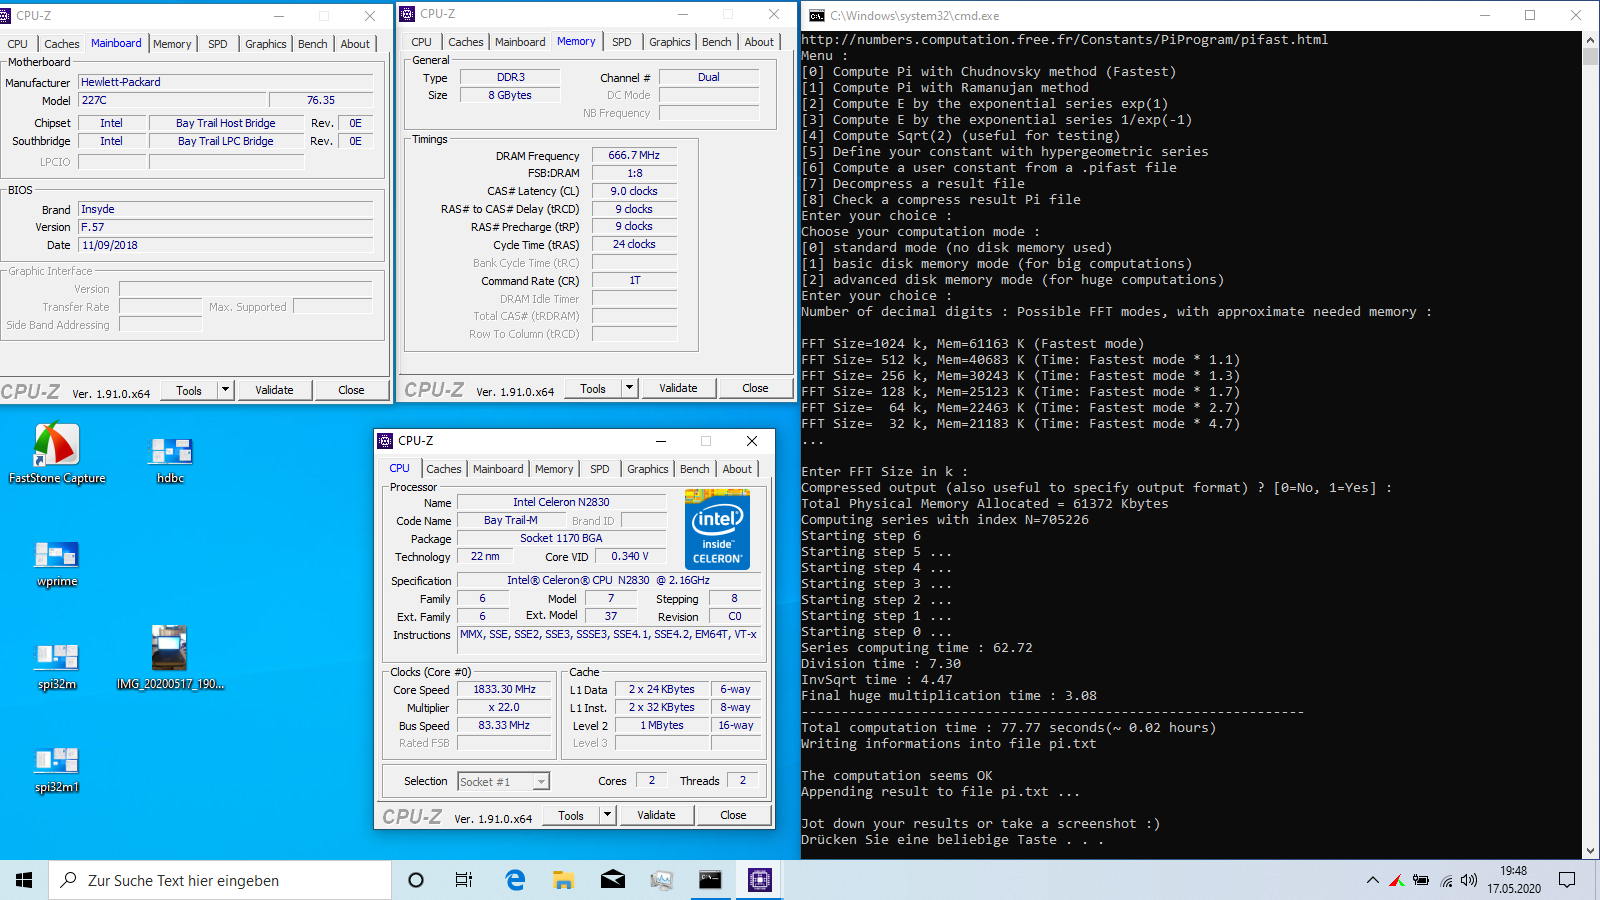Image resolution: width=1600 pixels, height=900 pixels.
Task: Select CPU tab in bottom CPU-Z window
Action: (400, 468)
